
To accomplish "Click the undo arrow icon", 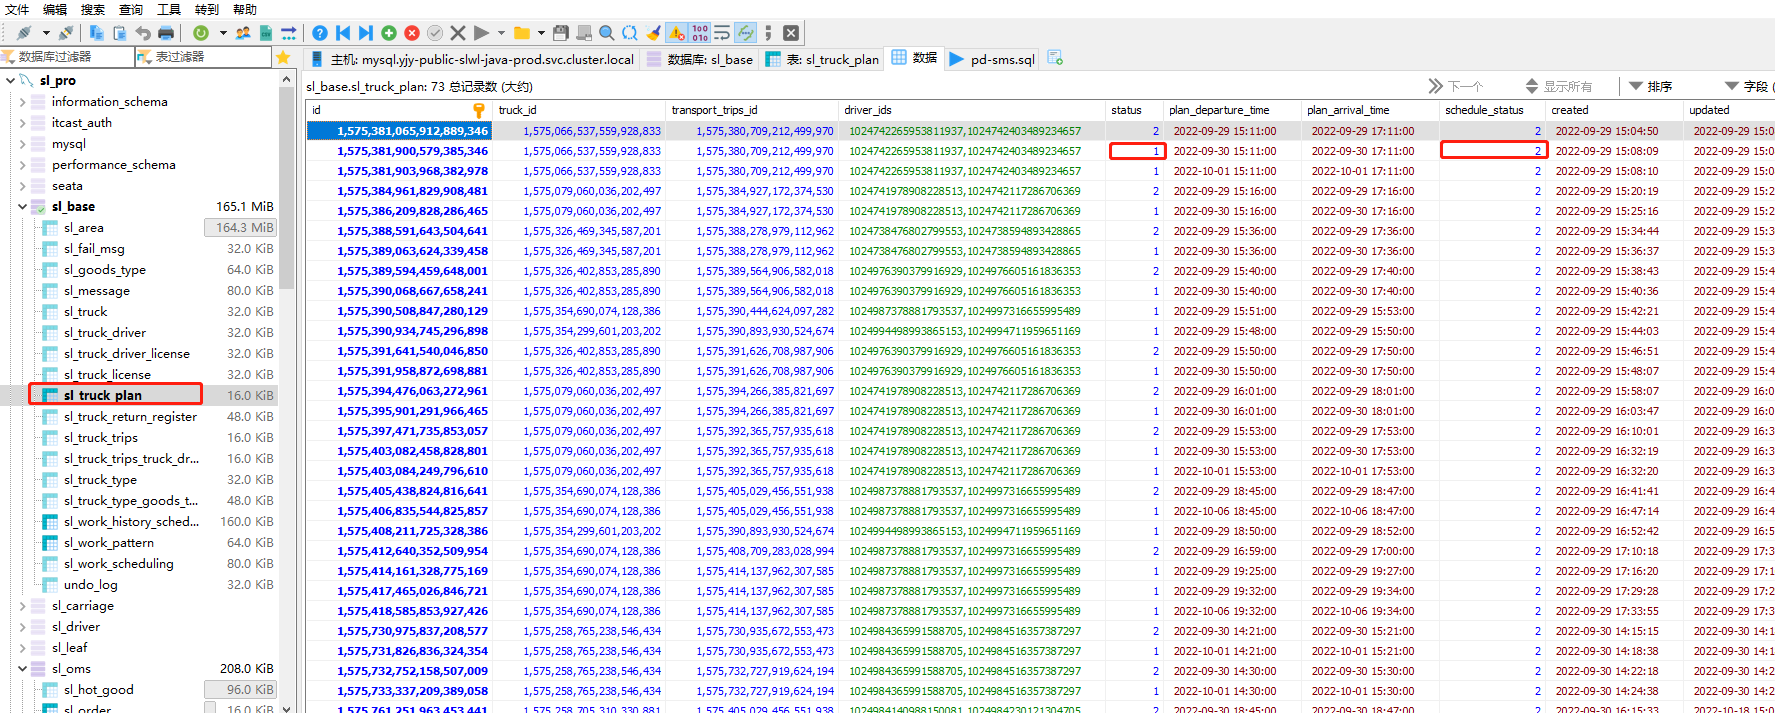I will tap(143, 33).
